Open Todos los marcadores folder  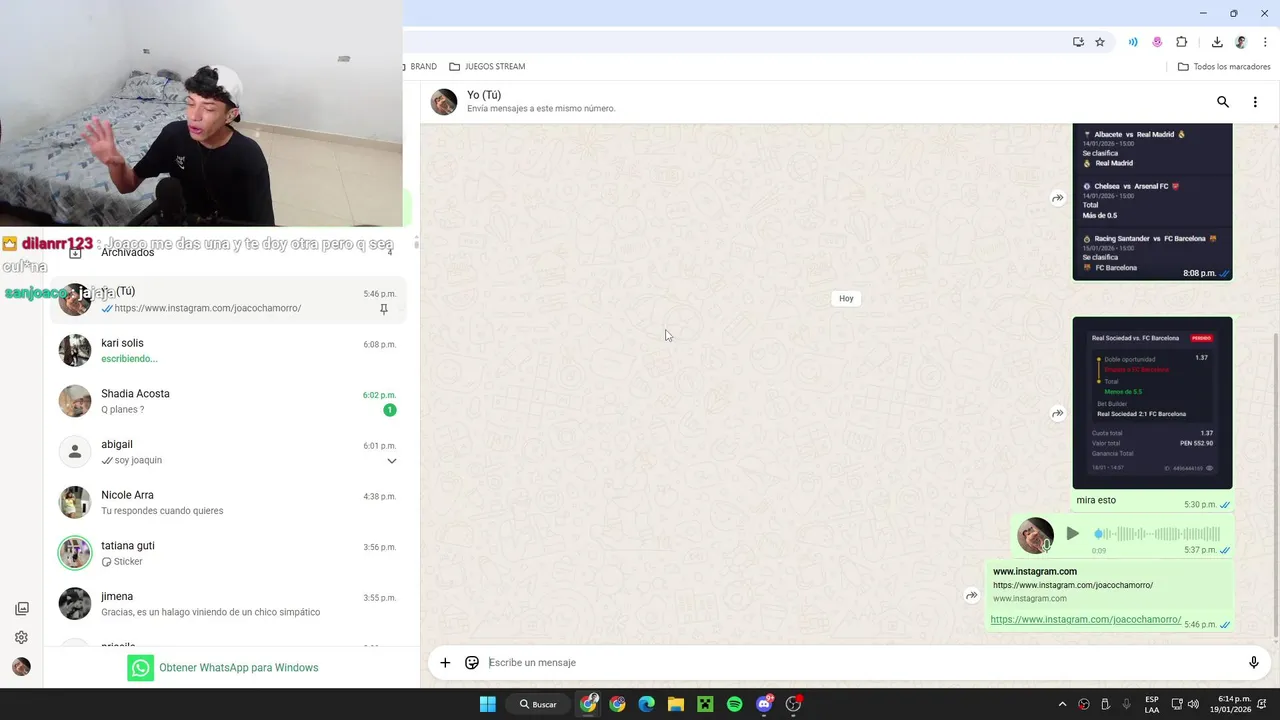[x=1224, y=67]
